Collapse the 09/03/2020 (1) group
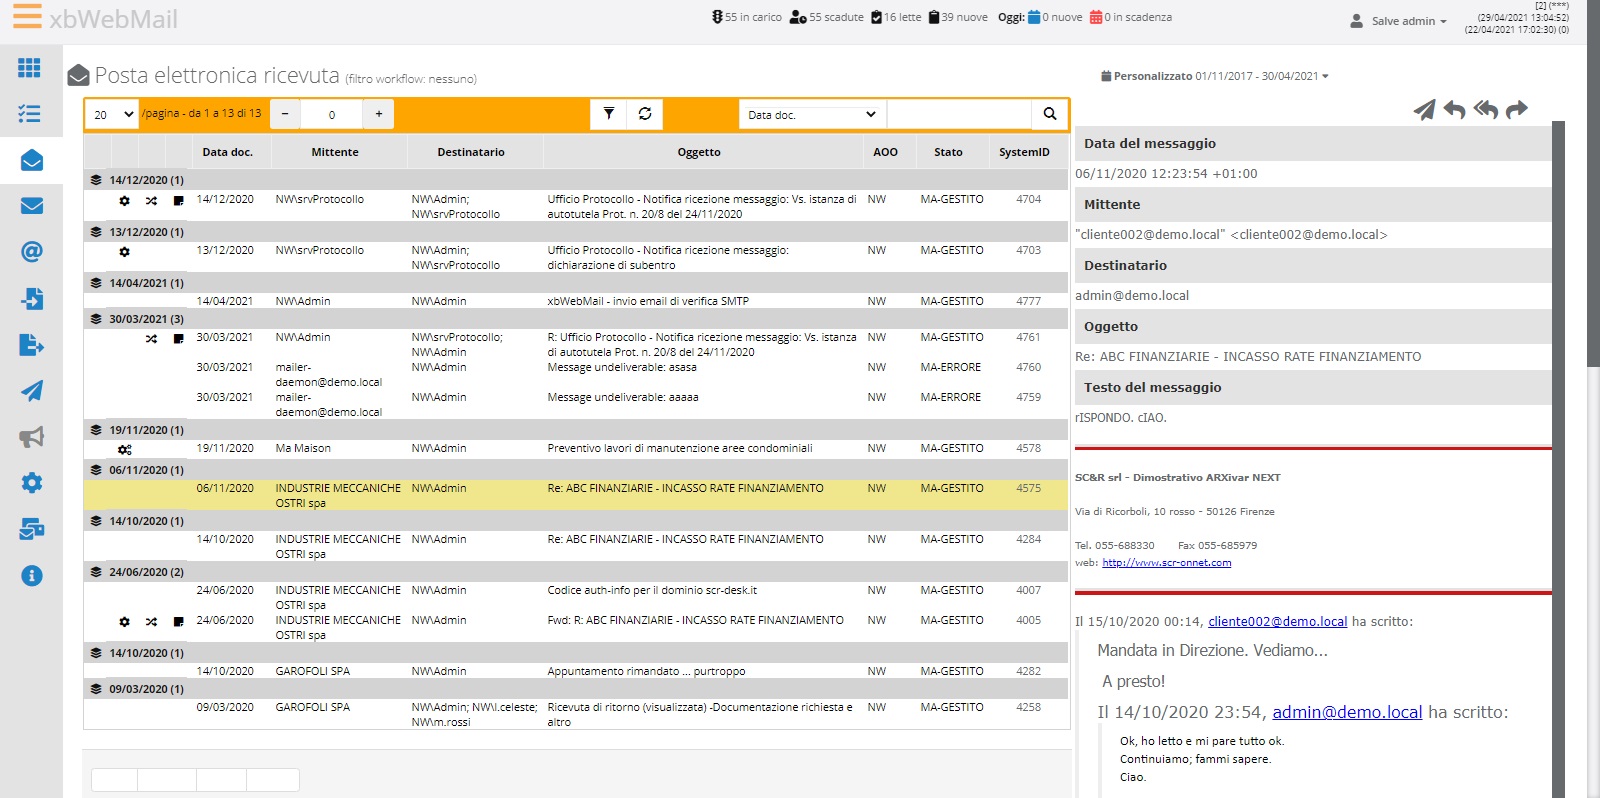 (x=96, y=689)
